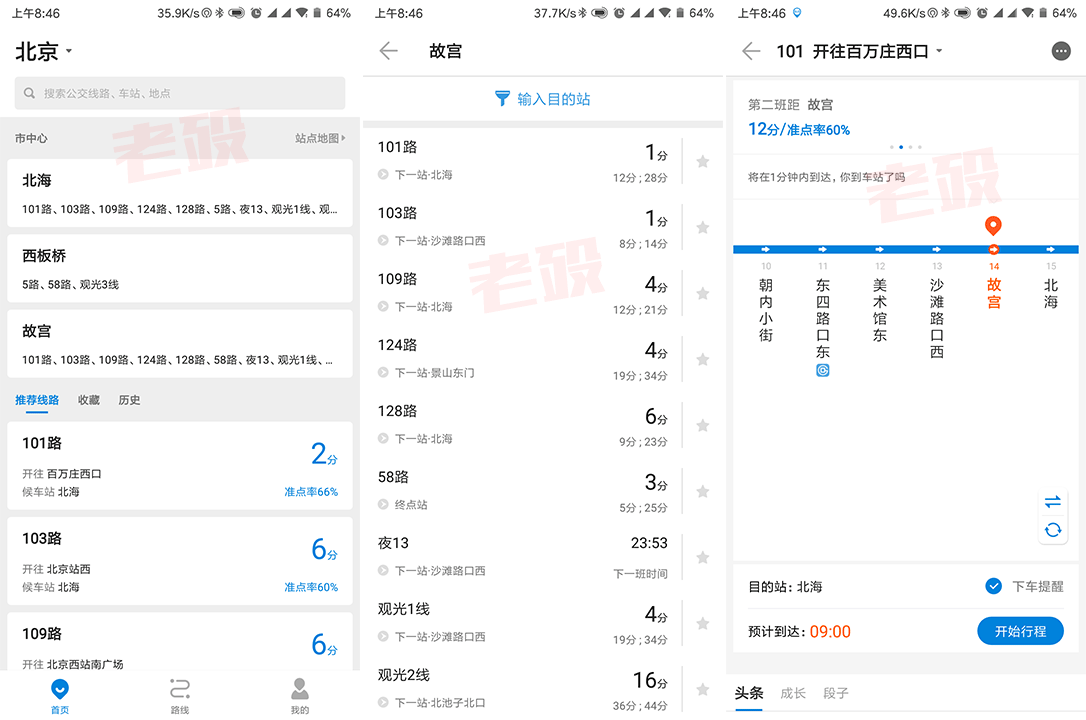
Task: Open direction dropdown next to 开往百万庄西口
Action: pyautogui.click(x=939, y=51)
